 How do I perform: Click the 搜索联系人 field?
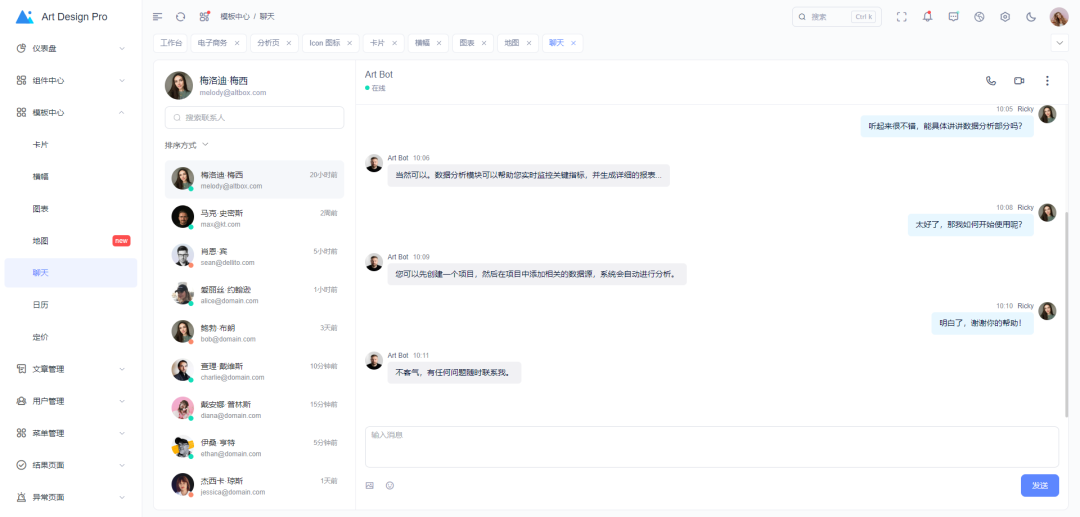coord(254,118)
